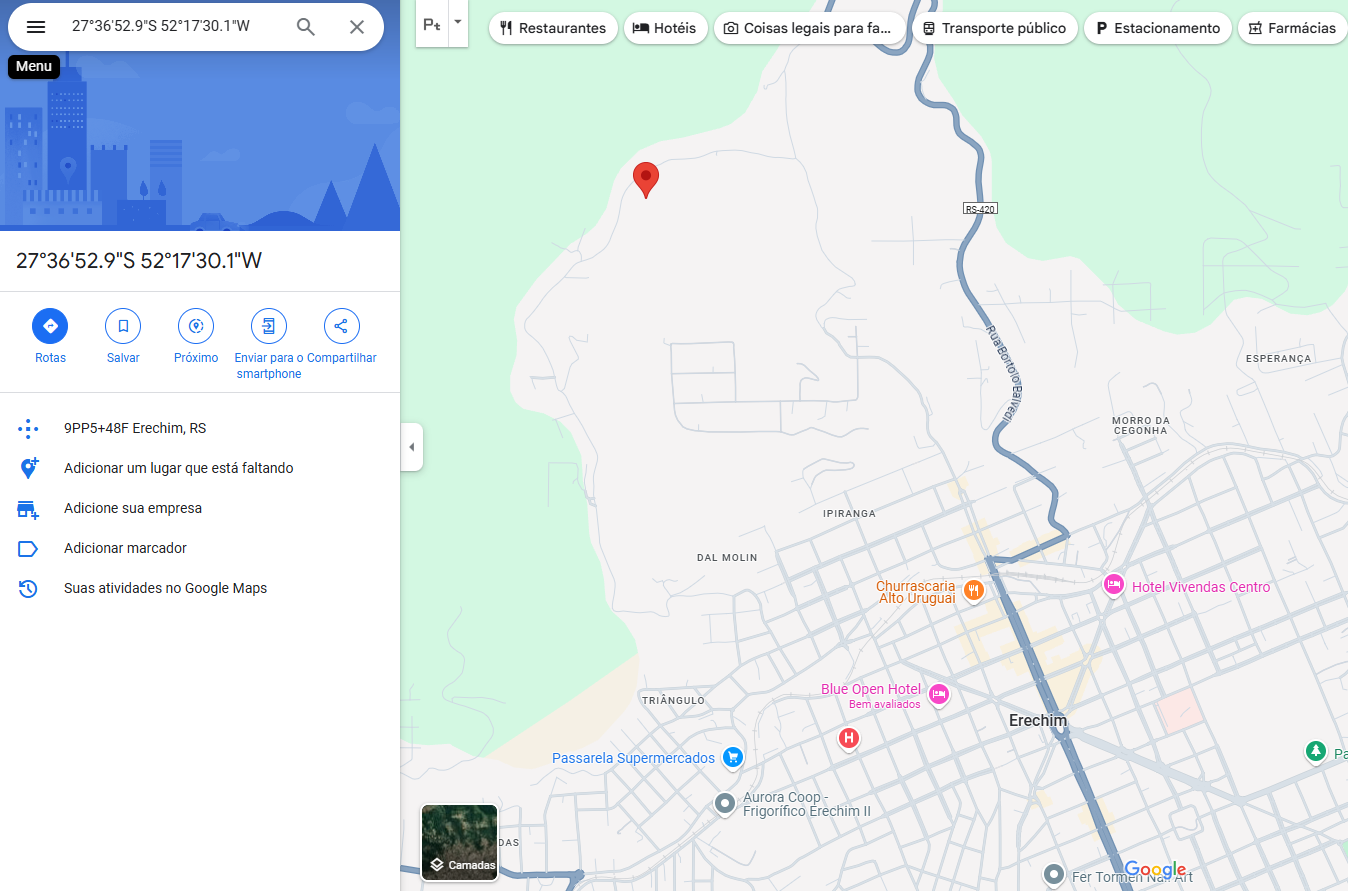The width and height of the screenshot is (1348, 891).
Task: Click Aurora Coop Frigorífico marker pin
Action: [x=725, y=803]
